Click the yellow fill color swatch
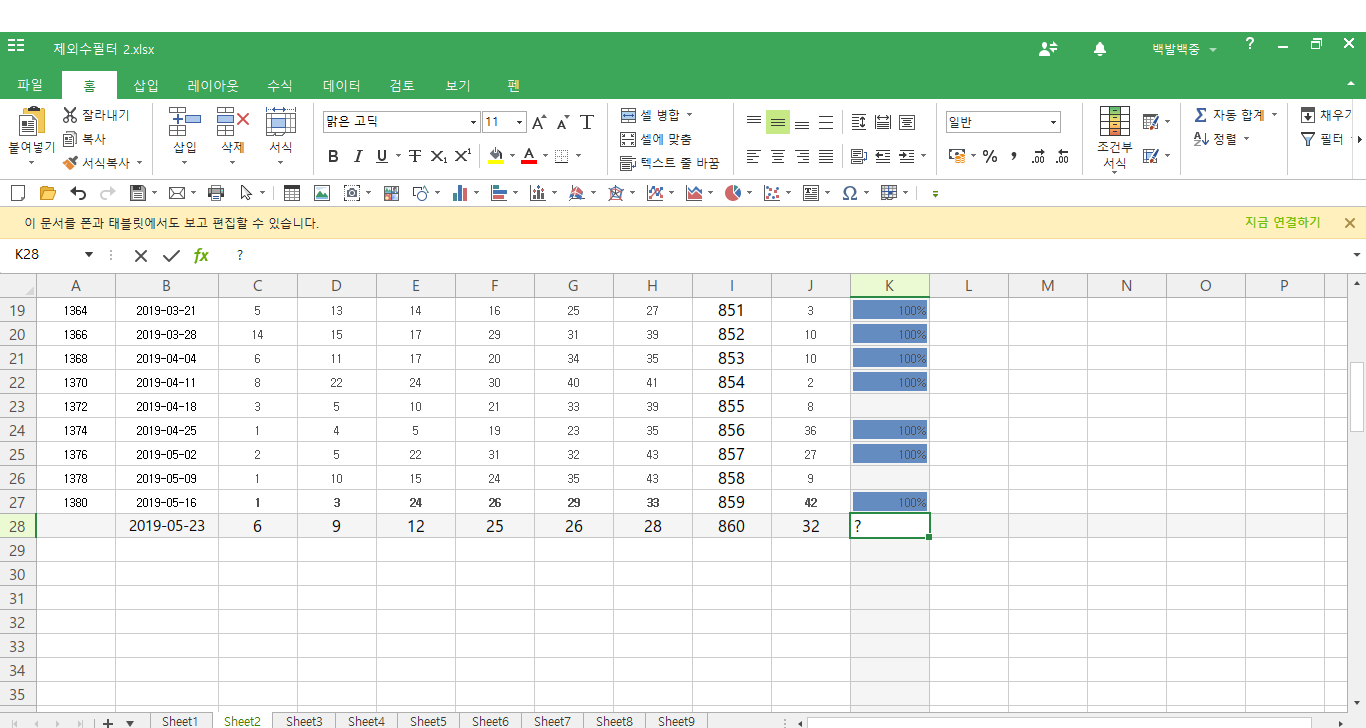 [x=496, y=157]
